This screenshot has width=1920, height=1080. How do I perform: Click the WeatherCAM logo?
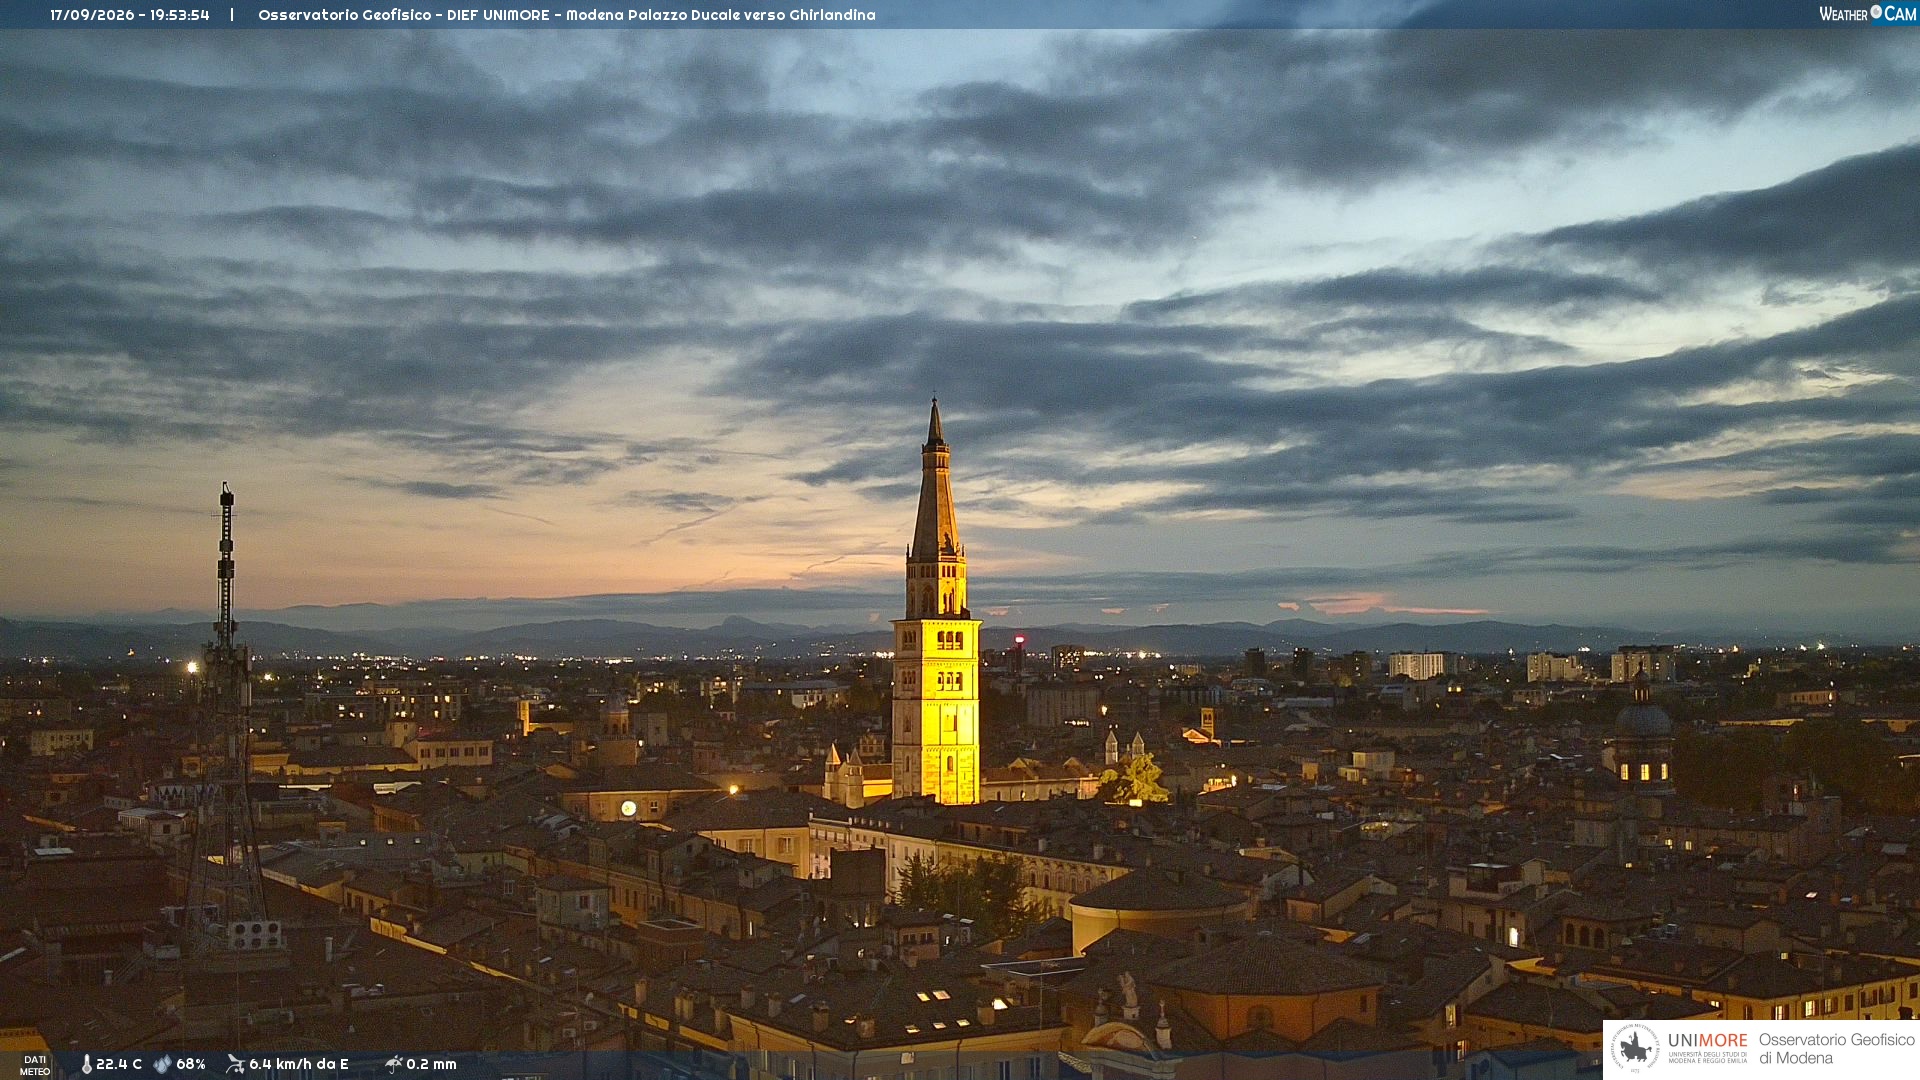tap(1867, 14)
